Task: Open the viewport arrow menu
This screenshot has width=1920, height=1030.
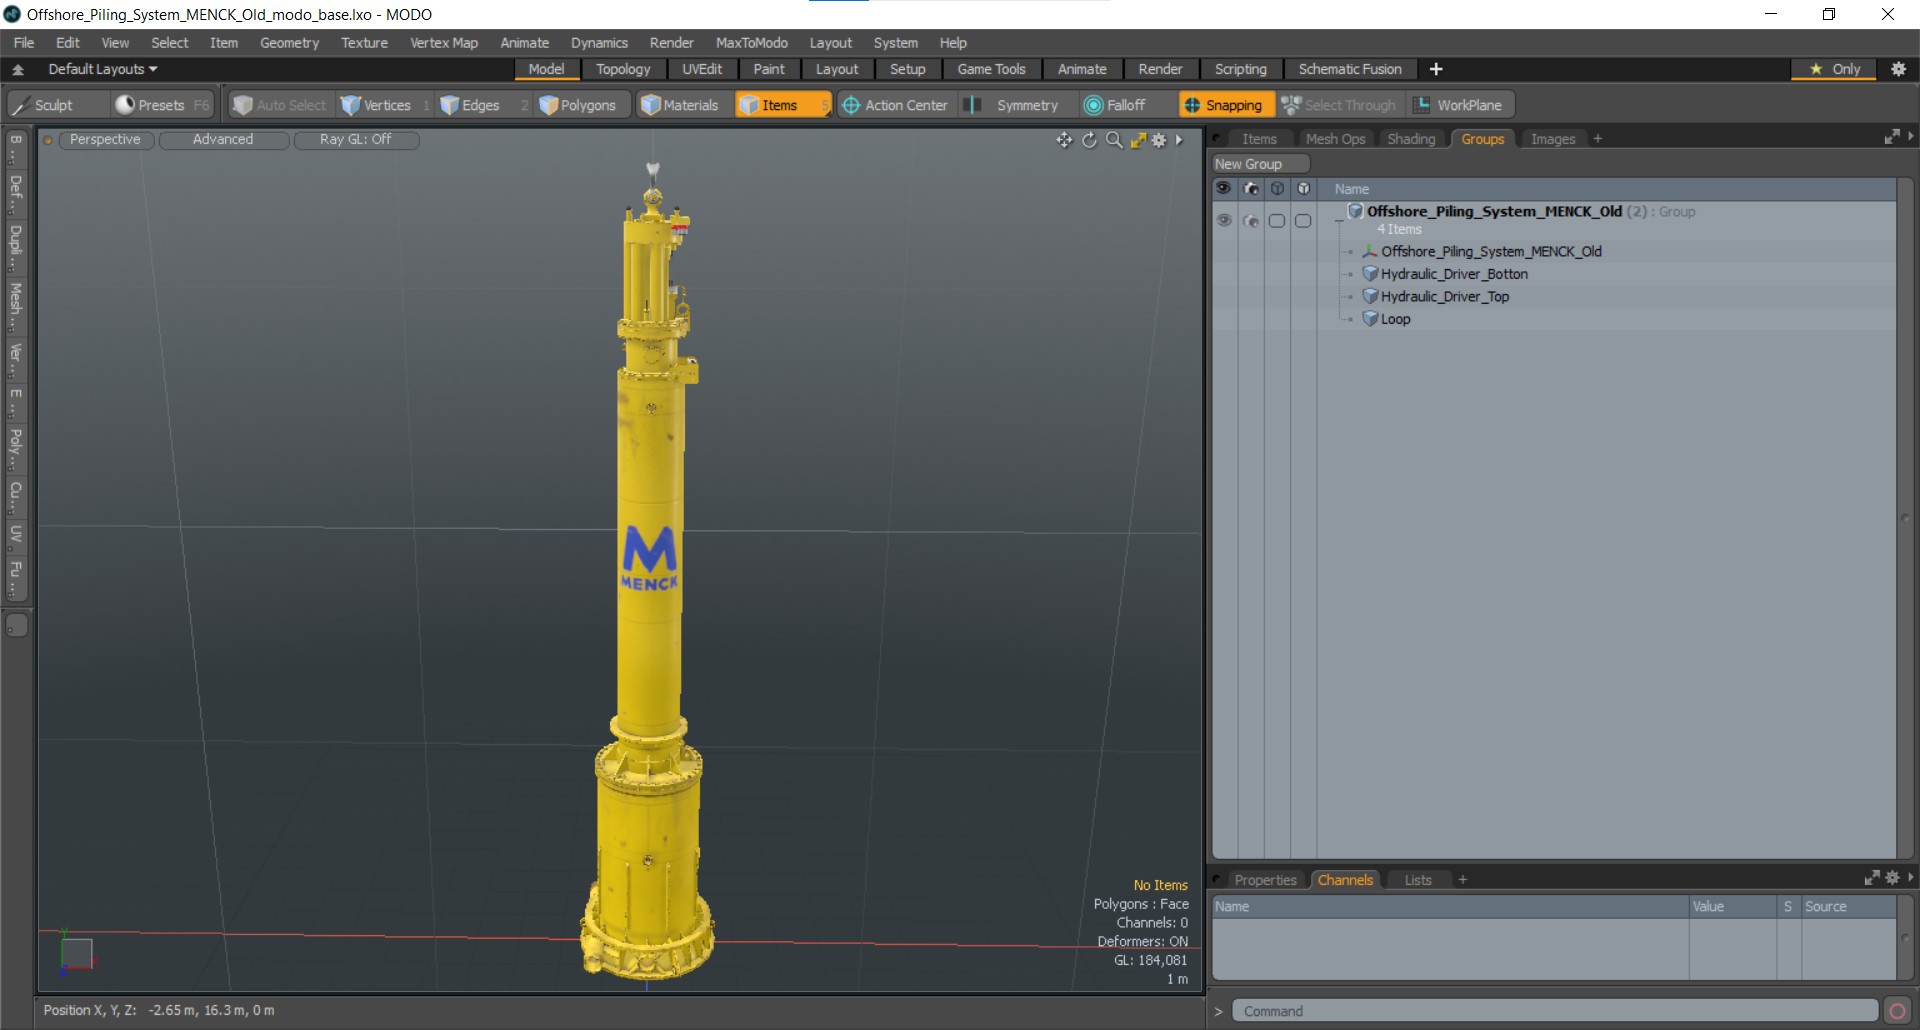Action: pyautogui.click(x=1180, y=140)
